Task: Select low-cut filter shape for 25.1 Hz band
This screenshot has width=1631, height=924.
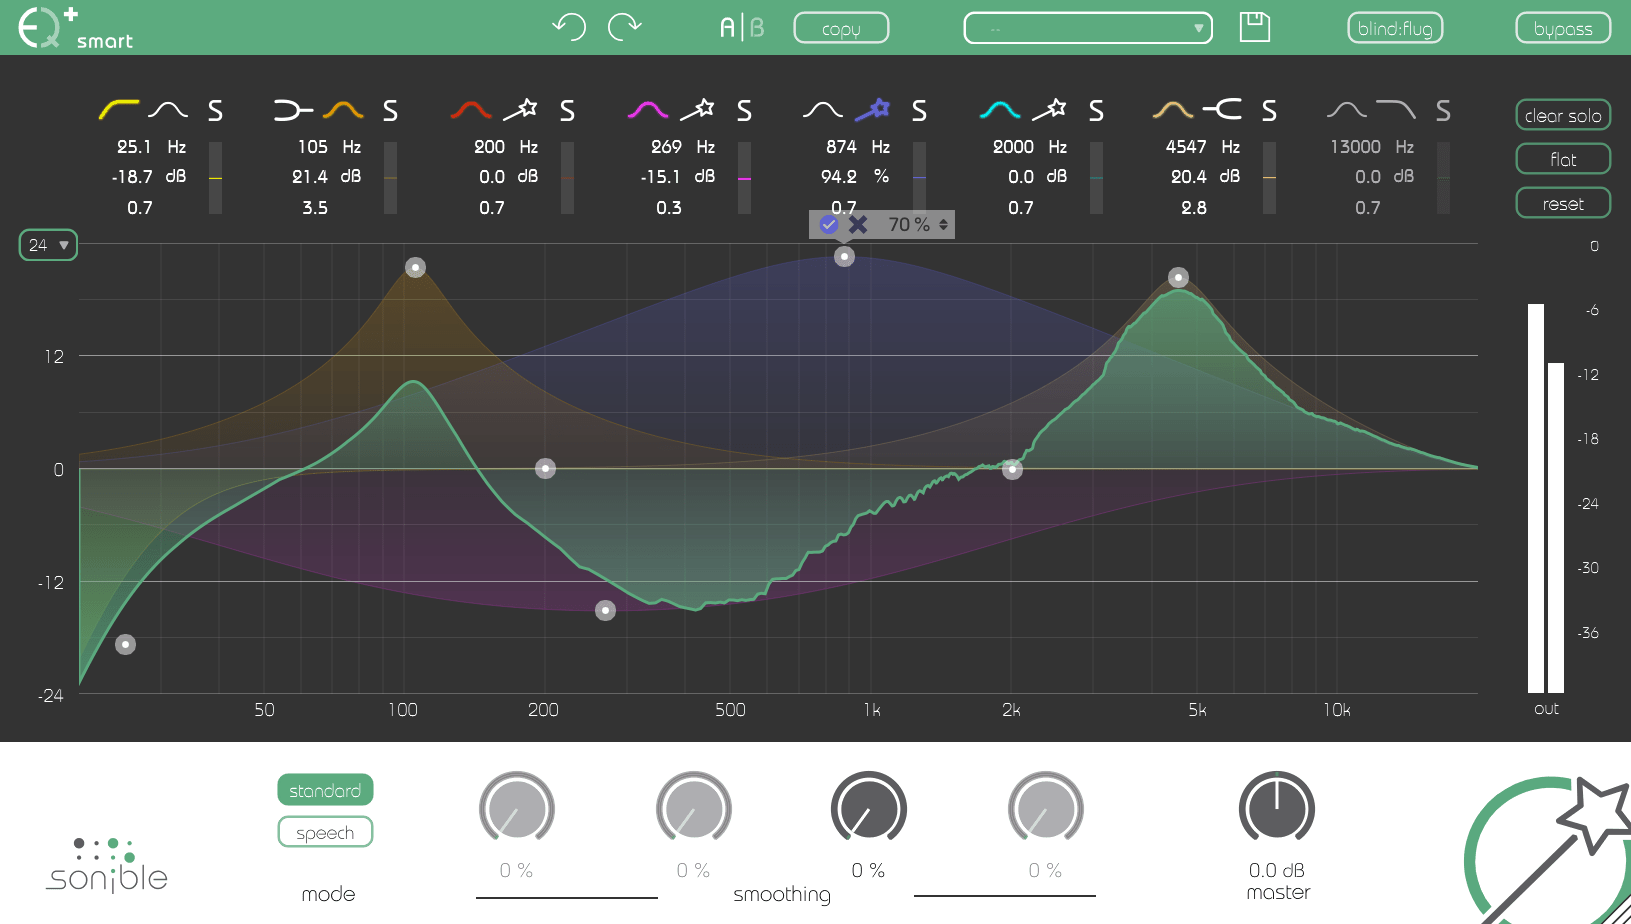Action: [x=118, y=110]
